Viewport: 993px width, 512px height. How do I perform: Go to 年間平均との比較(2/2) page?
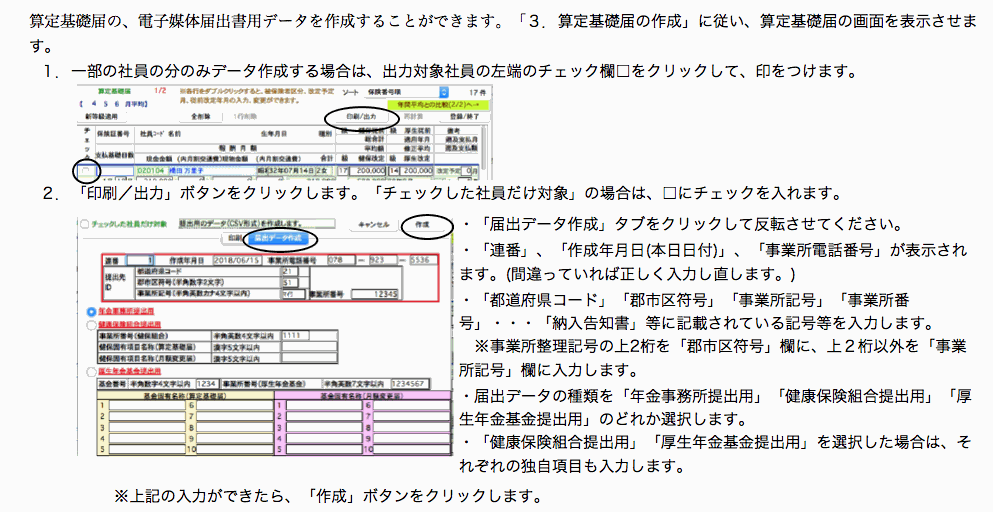coord(441,102)
